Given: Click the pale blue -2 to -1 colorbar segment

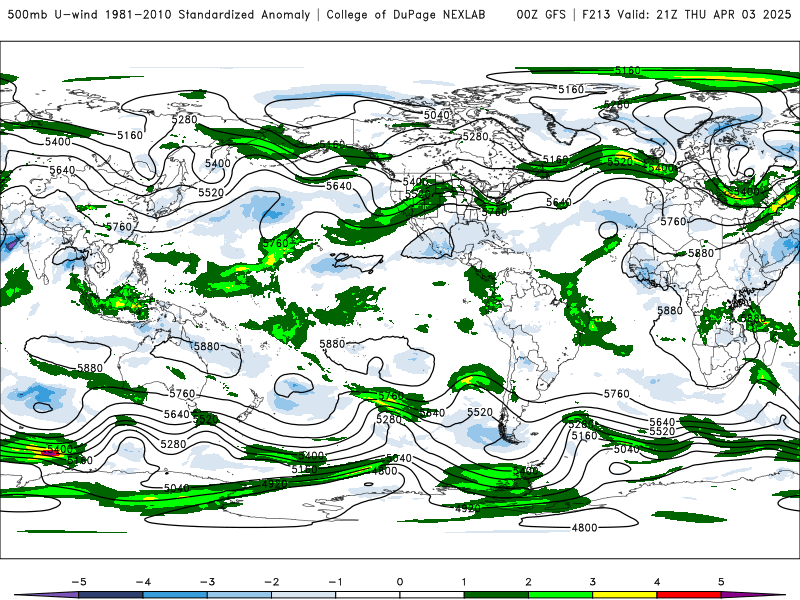Looking at the screenshot, I should [x=304, y=595].
